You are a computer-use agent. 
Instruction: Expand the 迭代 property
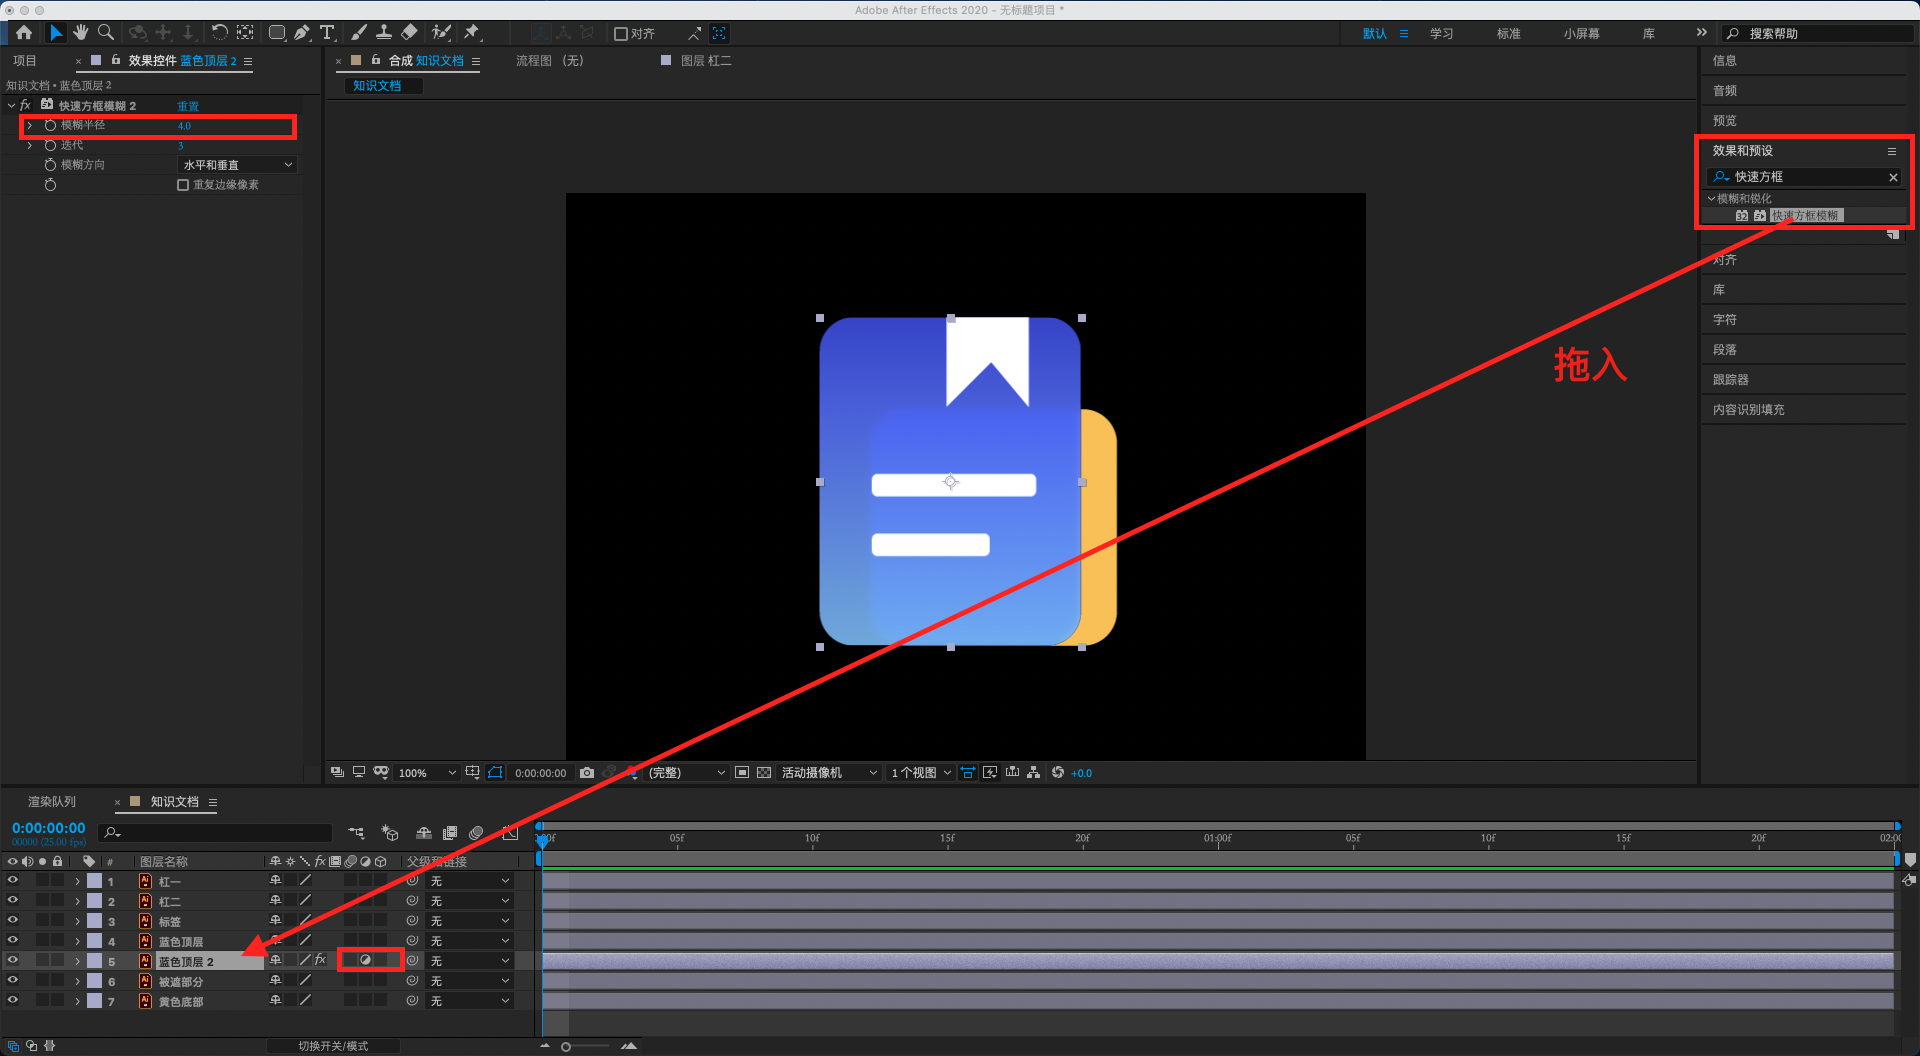(x=30, y=146)
